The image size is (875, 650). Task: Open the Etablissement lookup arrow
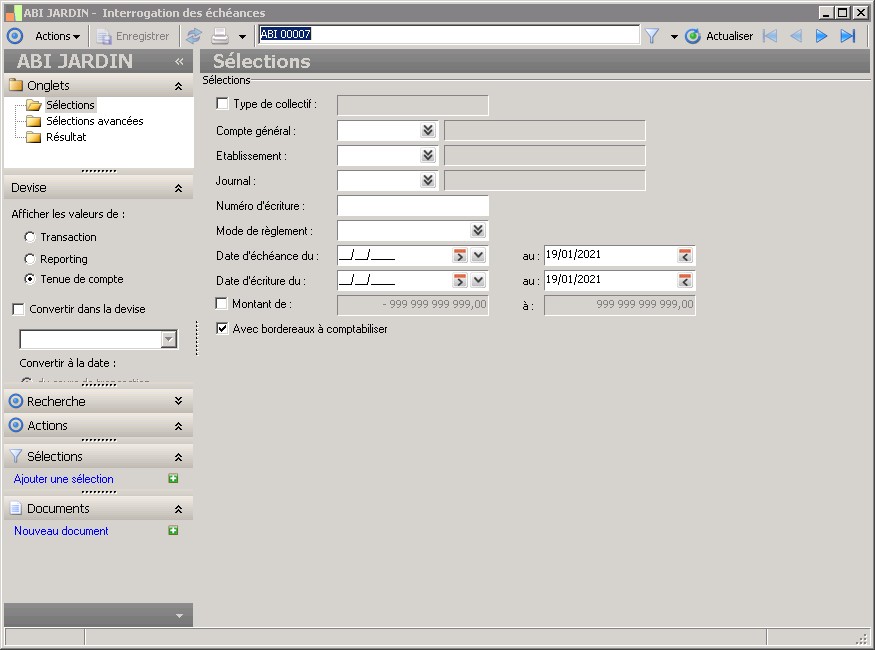[428, 155]
